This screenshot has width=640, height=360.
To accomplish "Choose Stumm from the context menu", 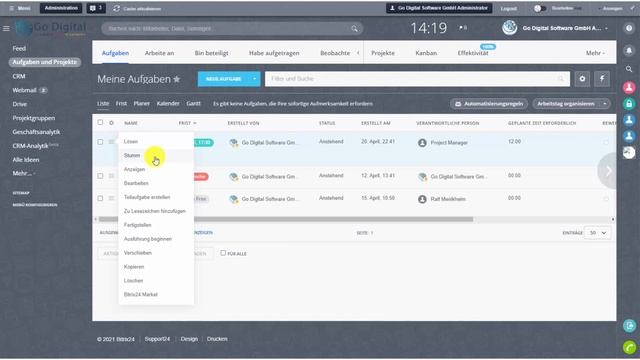I will tap(132, 156).
